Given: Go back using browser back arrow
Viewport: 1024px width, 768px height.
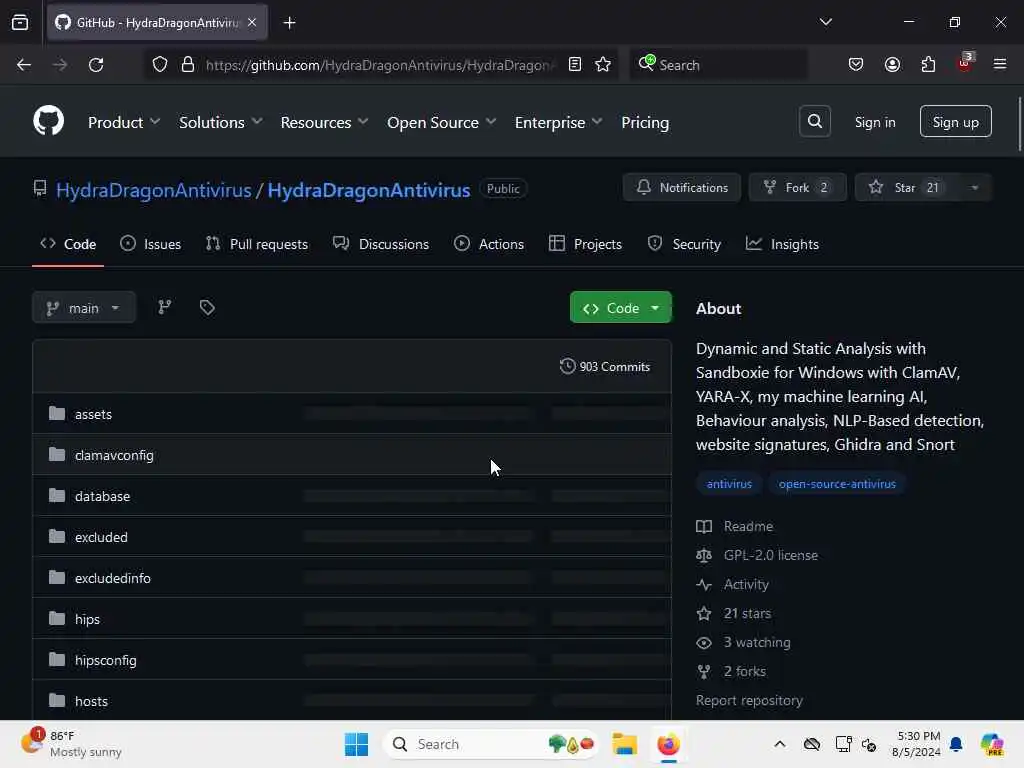Looking at the screenshot, I should coord(24,65).
